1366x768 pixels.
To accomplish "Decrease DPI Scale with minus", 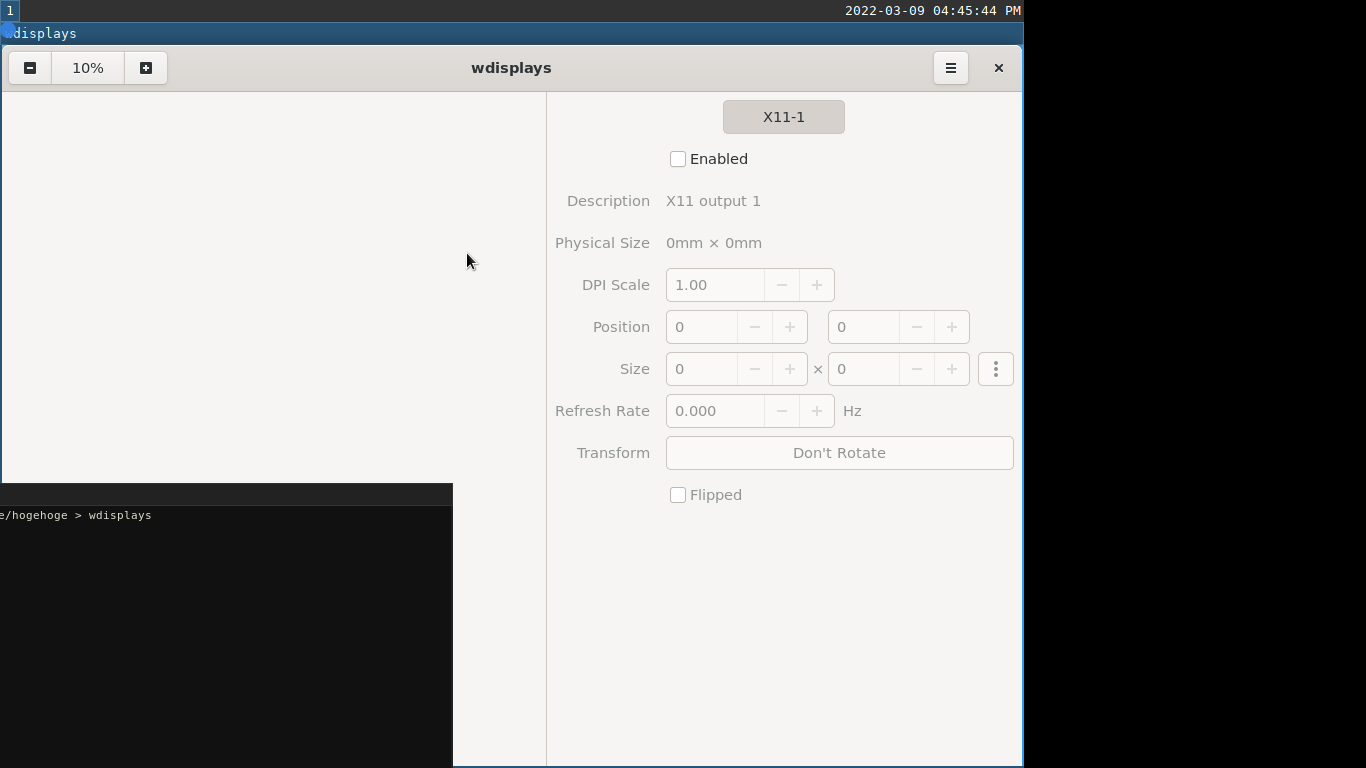I will [782, 285].
